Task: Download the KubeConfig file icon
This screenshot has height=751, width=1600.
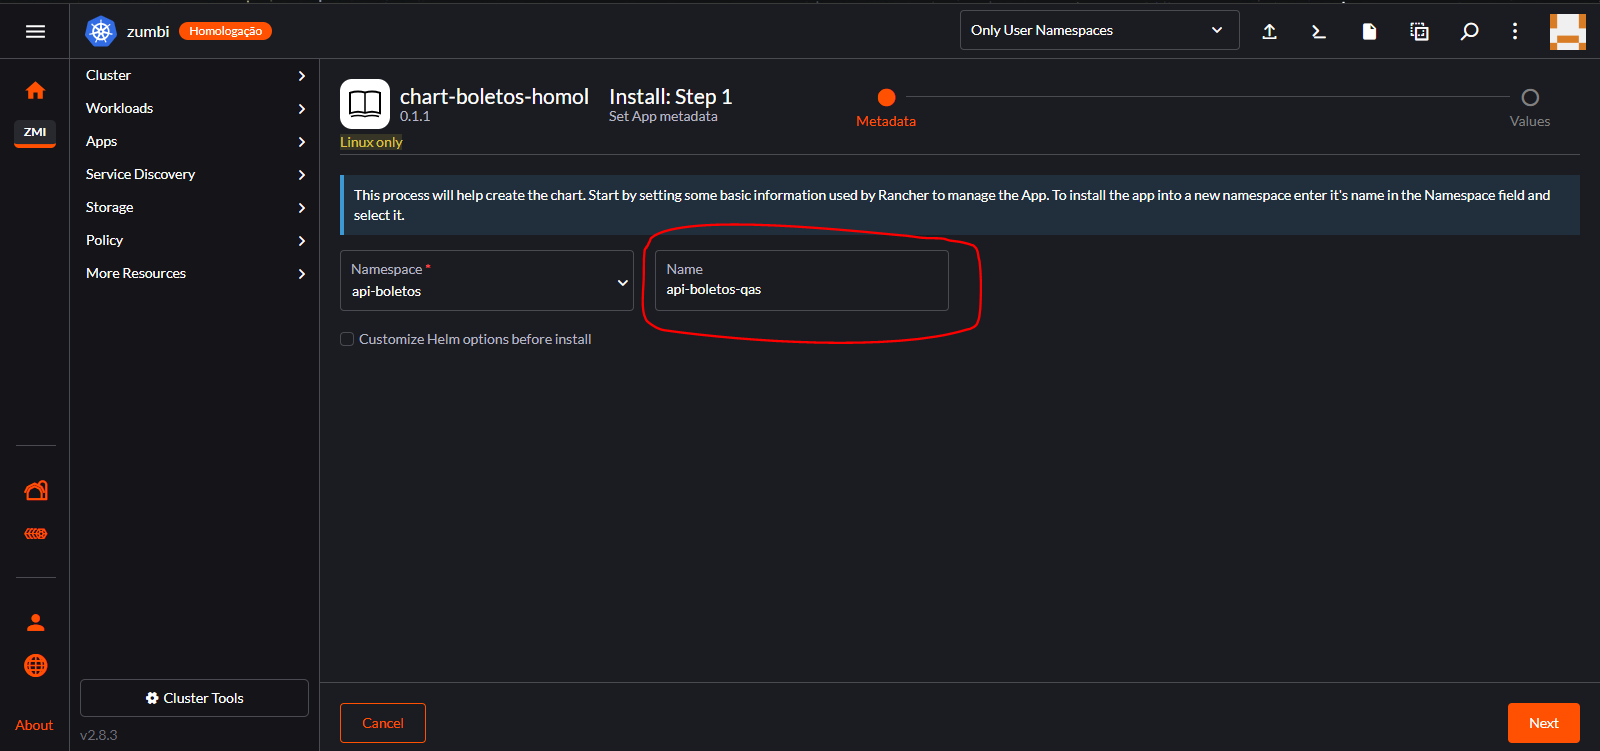Action: [1369, 31]
